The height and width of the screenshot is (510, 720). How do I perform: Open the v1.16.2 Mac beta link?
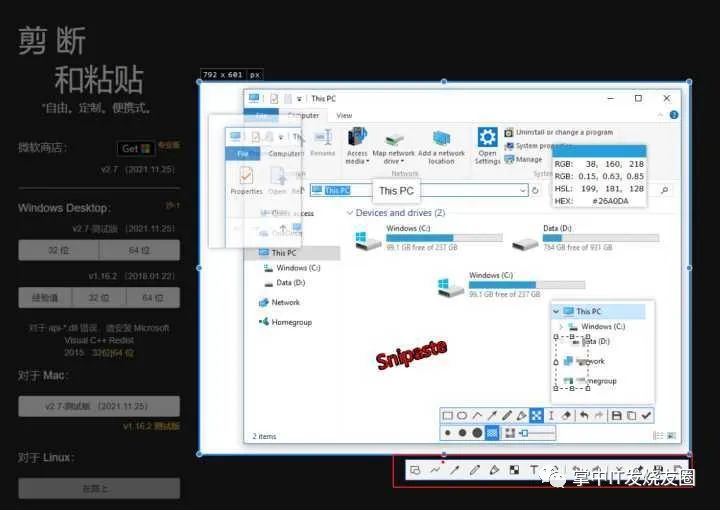pyautogui.click(x=151, y=426)
